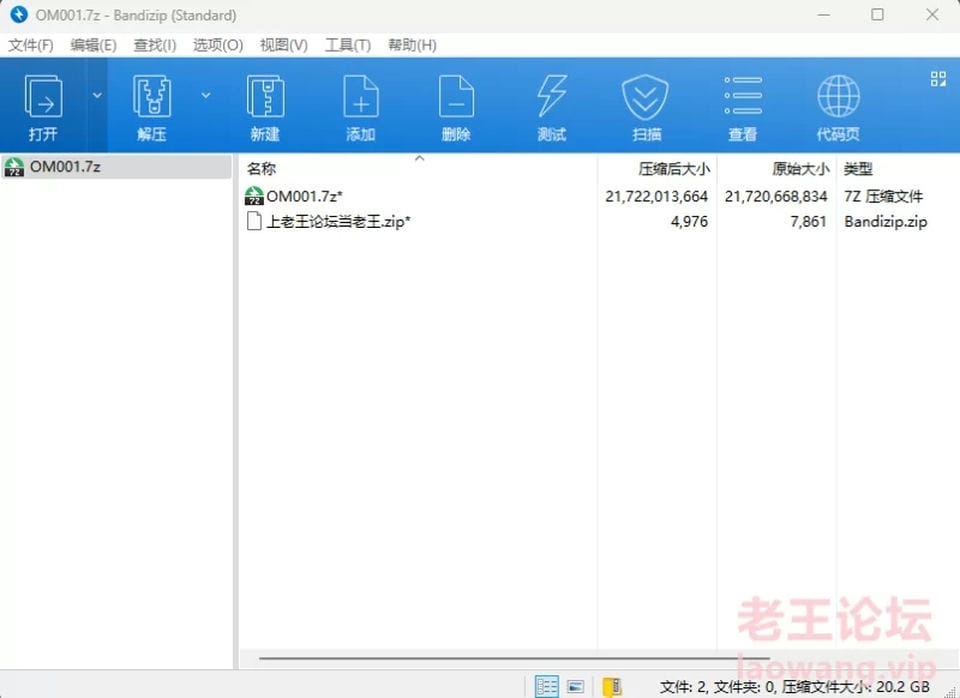Open the 视图(V) menu

[283, 45]
